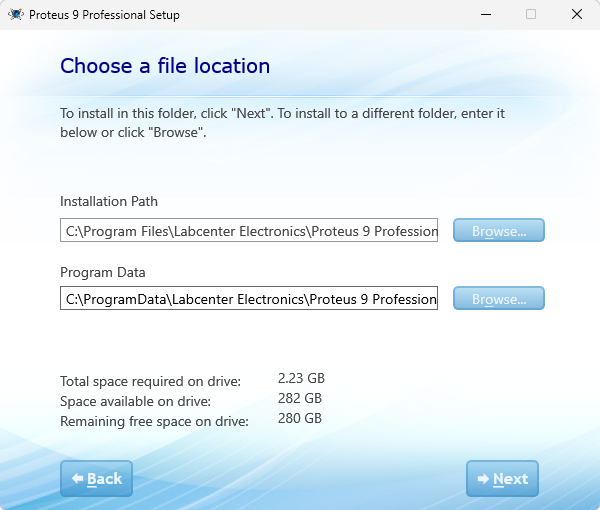
Task: Click the "Installation Path" label
Action: (109, 202)
